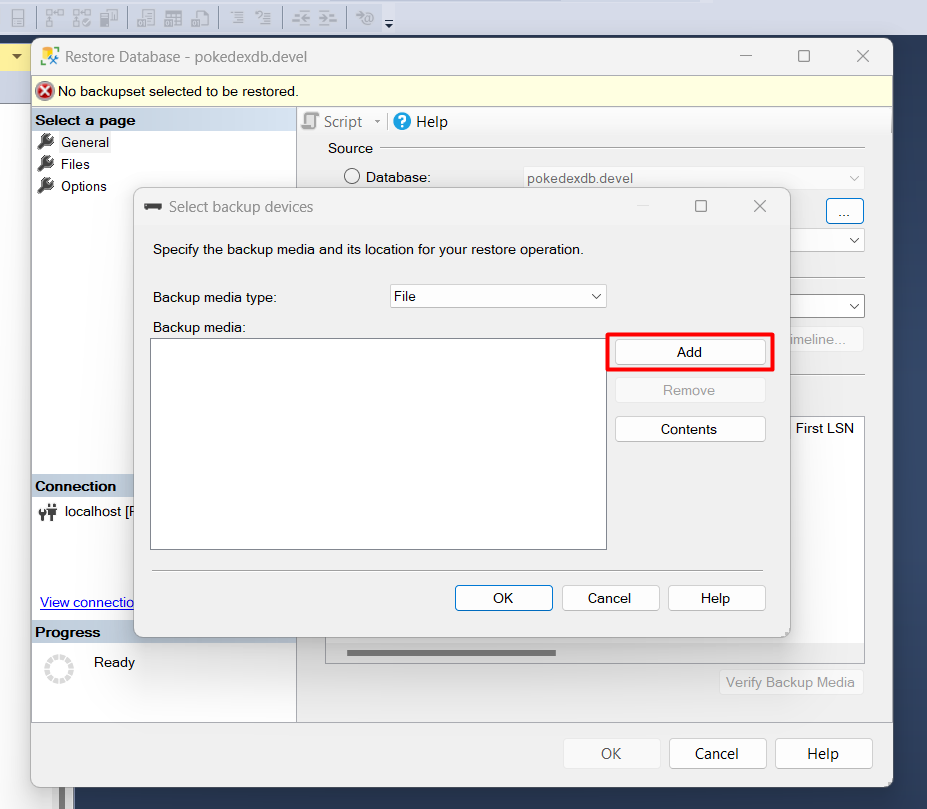Click the connection server icon near localhost

[48, 512]
